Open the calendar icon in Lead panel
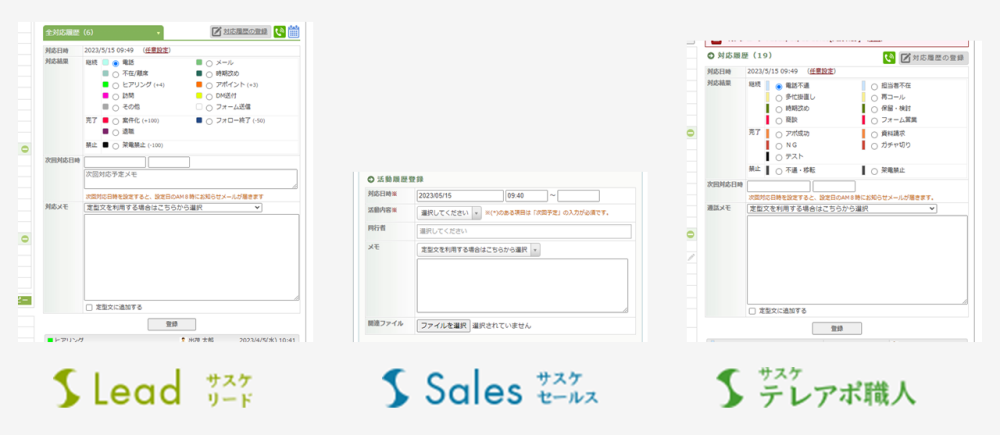 pos(294,32)
